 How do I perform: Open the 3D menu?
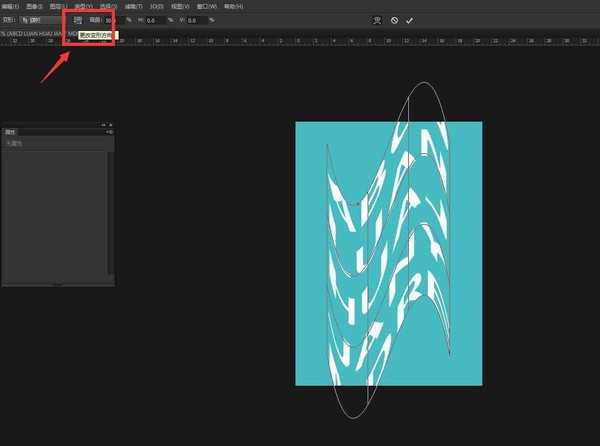pos(156,6)
